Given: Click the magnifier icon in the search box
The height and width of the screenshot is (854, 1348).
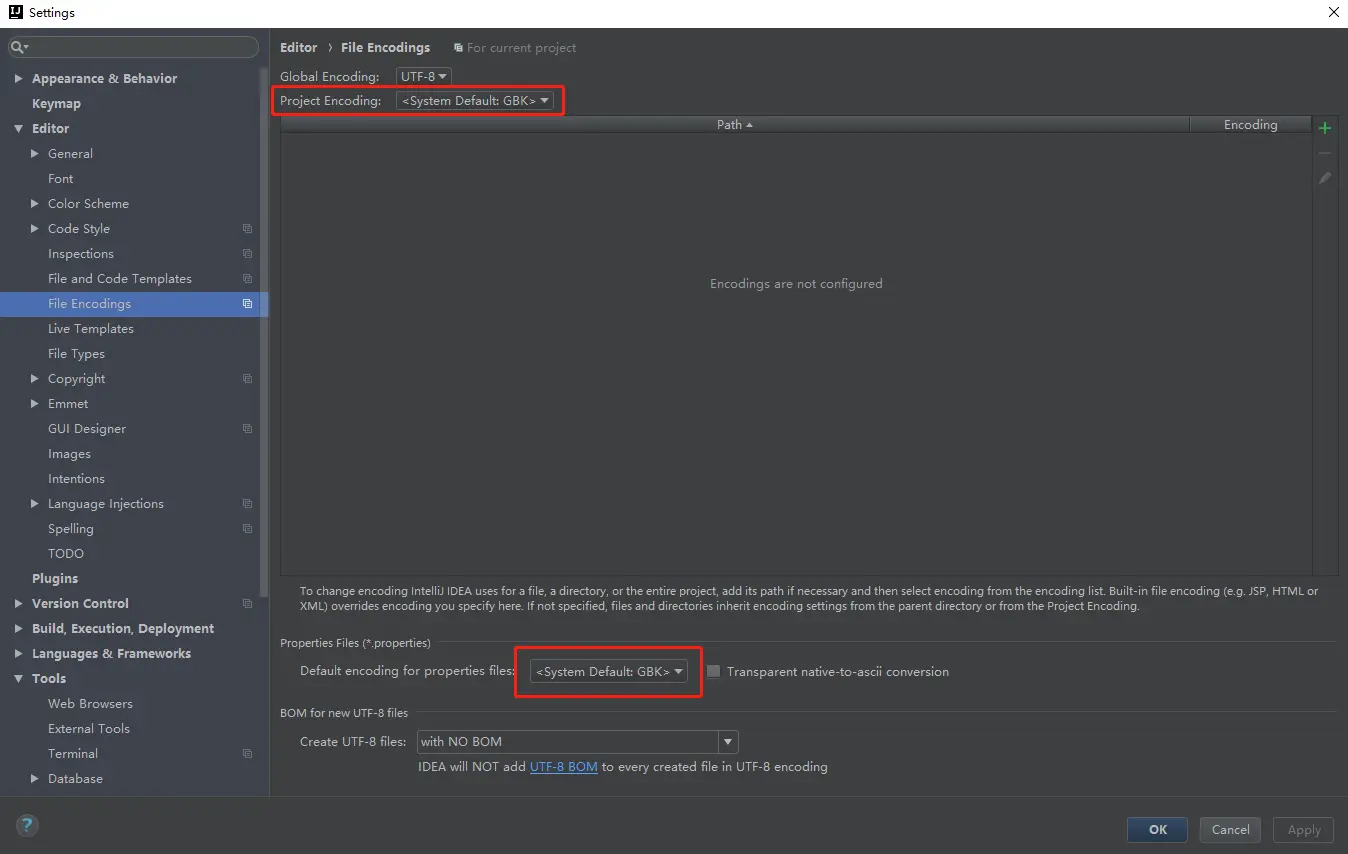Looking at the screenshot, I should click(x=19, y=47).
